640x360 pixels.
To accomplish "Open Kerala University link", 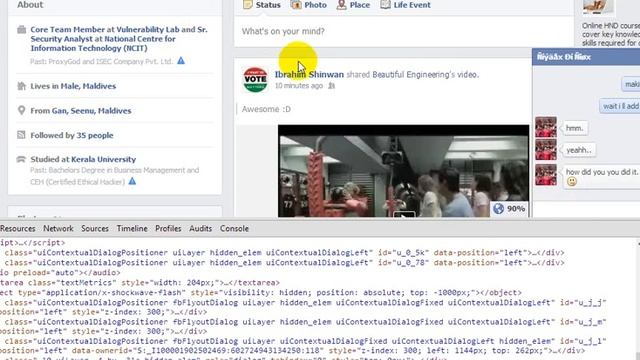I will coord(104,159).
